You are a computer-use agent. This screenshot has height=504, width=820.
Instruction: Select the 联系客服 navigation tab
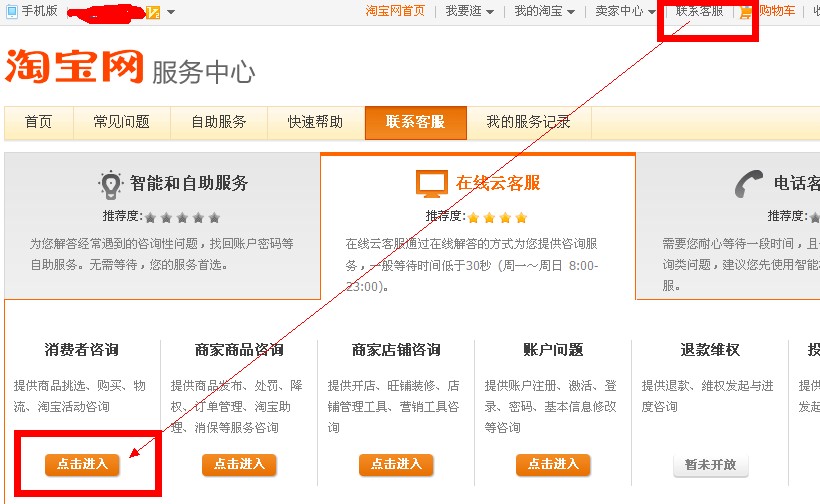(x=416, y=122)
